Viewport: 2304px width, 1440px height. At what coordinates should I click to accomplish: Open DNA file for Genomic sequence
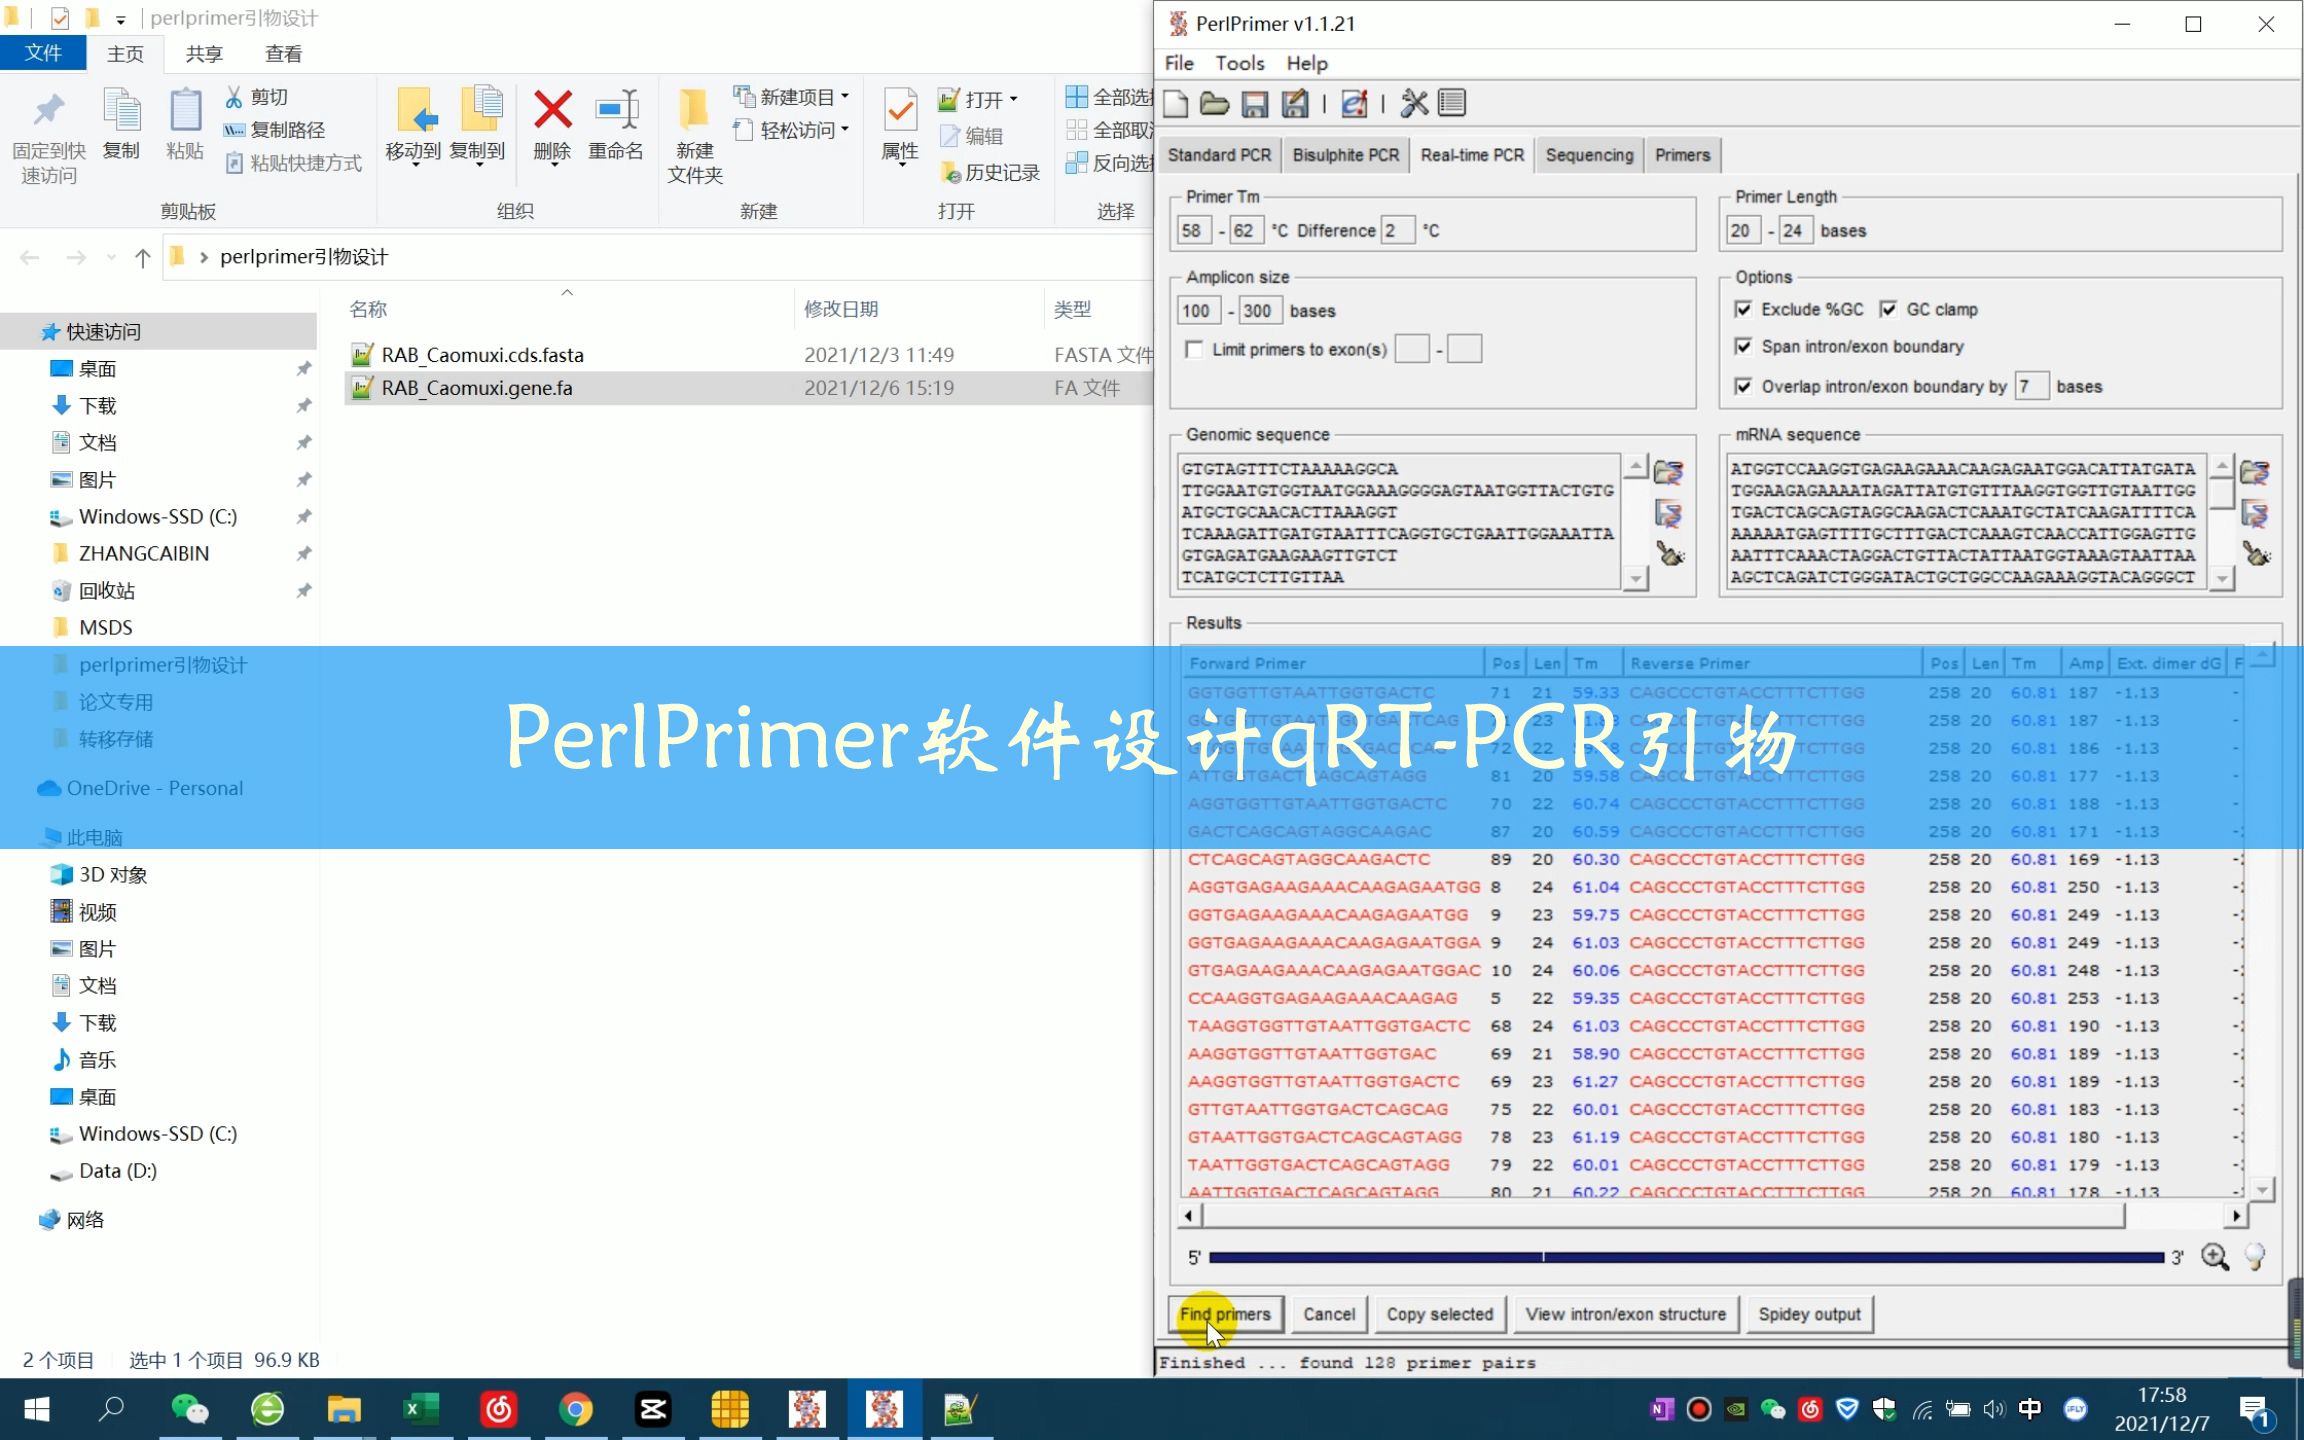coord(1668,472)
